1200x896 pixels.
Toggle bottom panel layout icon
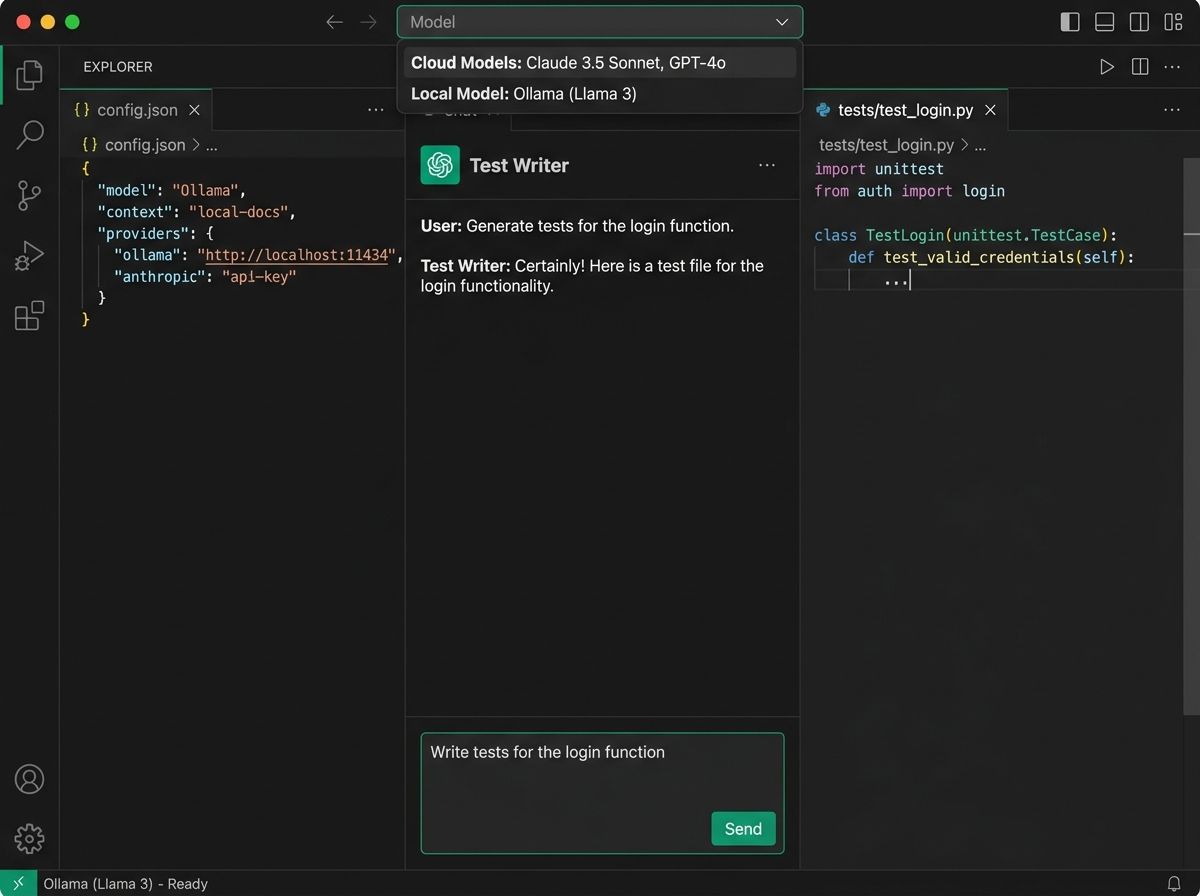tap(1104, 22)
